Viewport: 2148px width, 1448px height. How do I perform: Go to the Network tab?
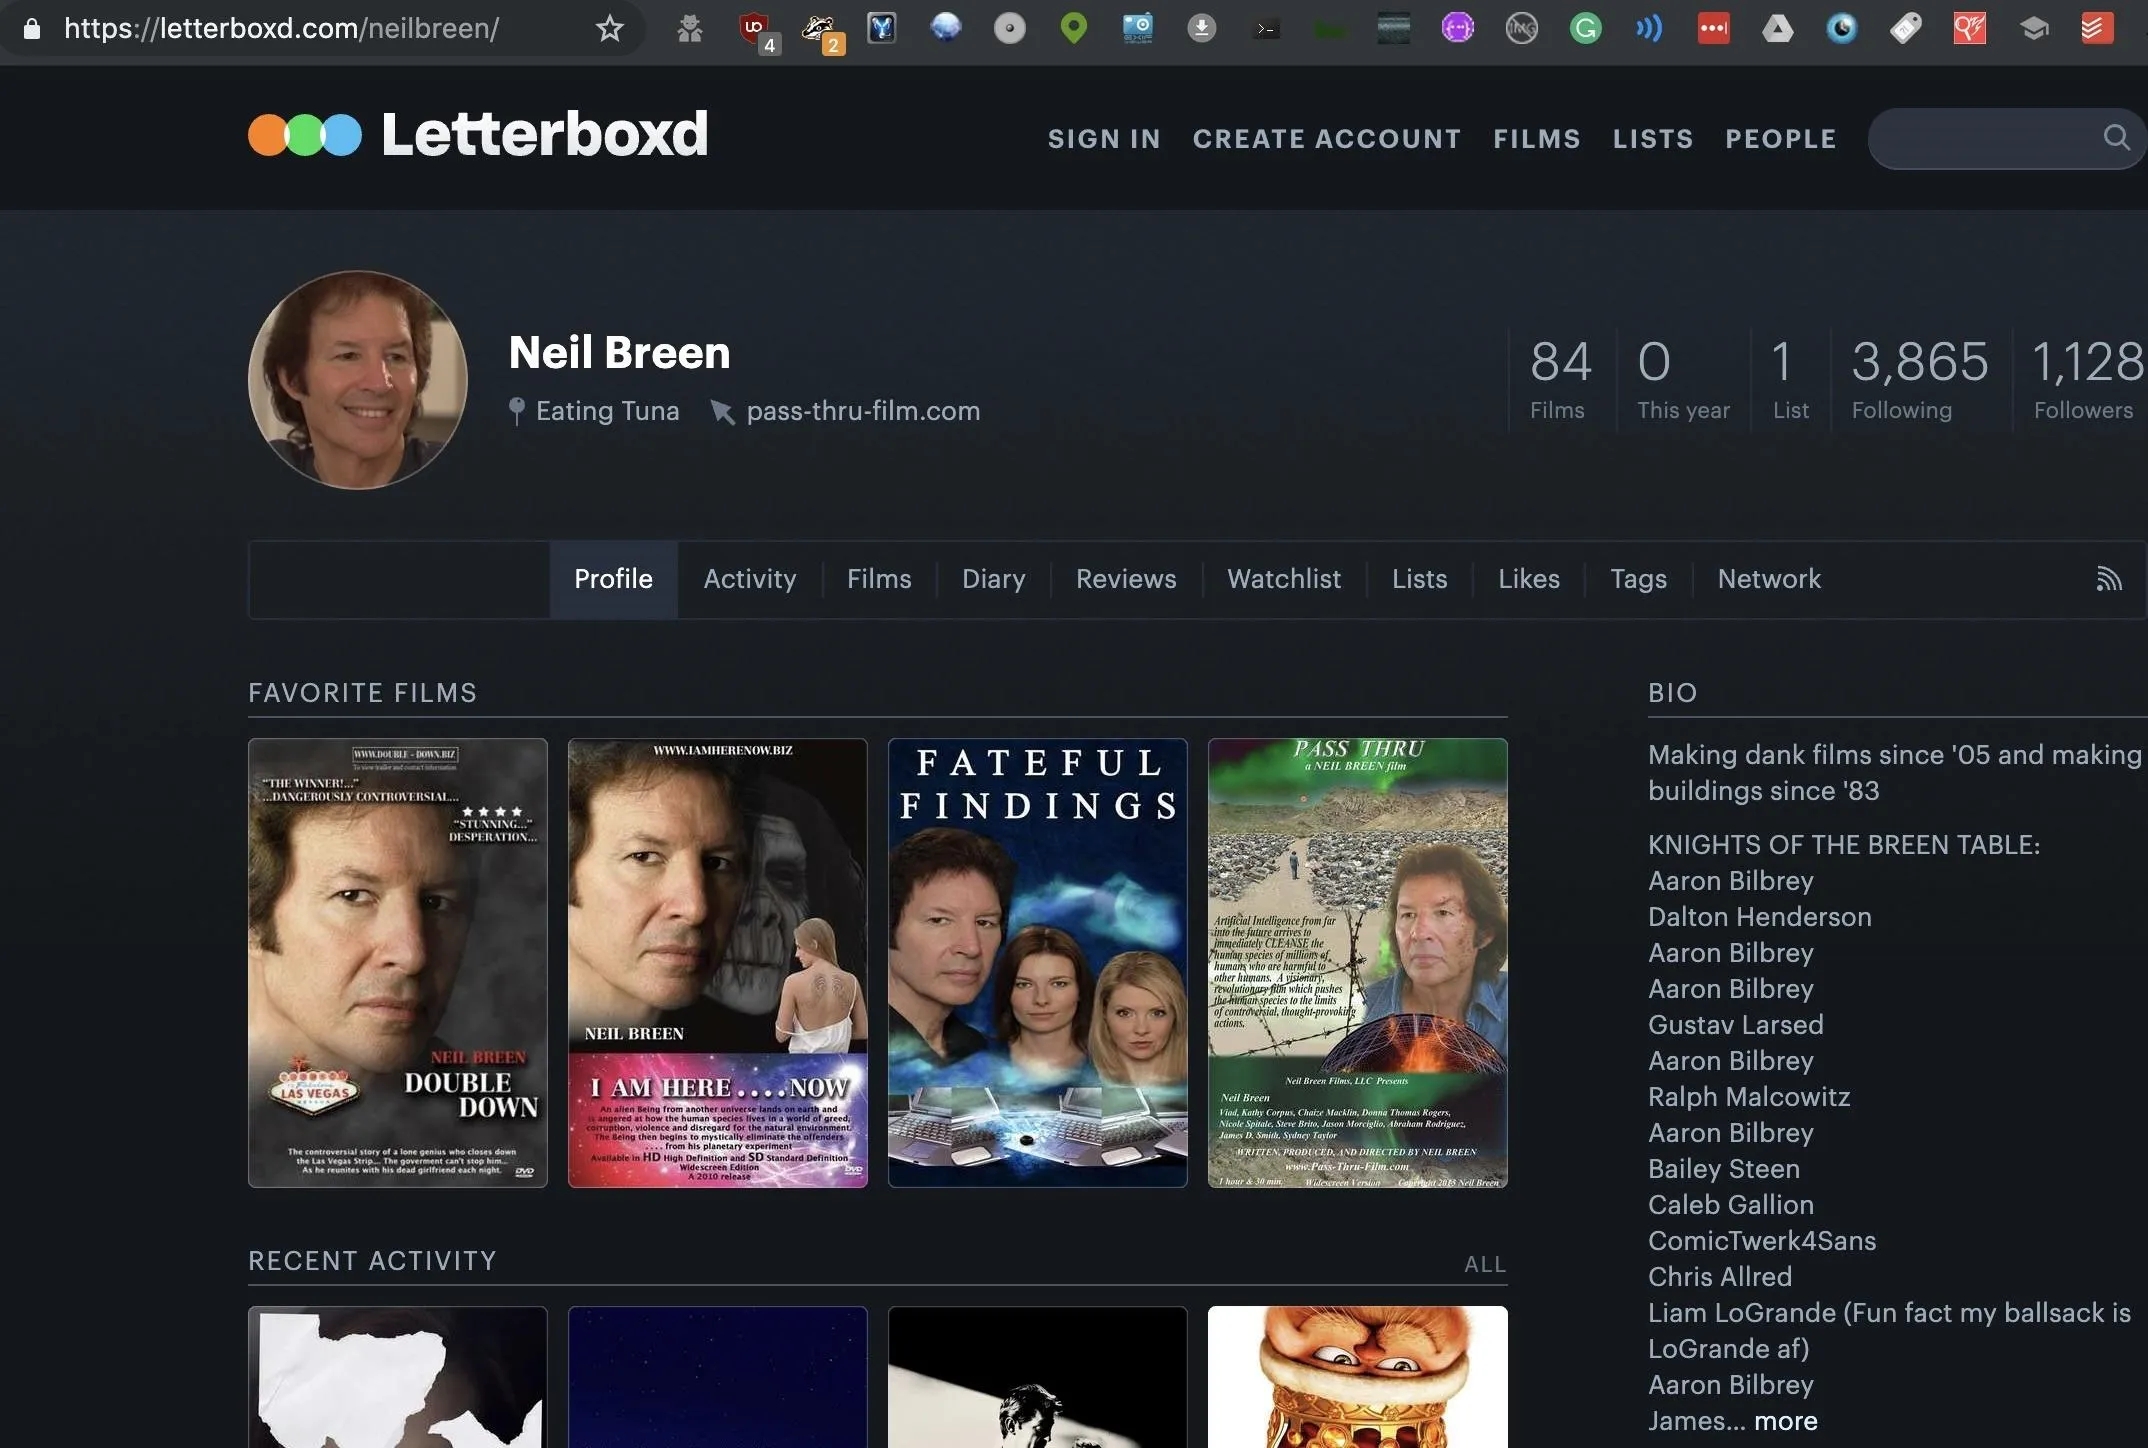click(1768, 579)
